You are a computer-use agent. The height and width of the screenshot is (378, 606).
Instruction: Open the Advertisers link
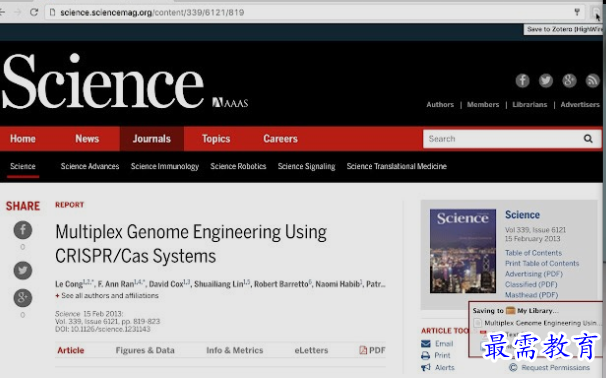coord(580,104)
